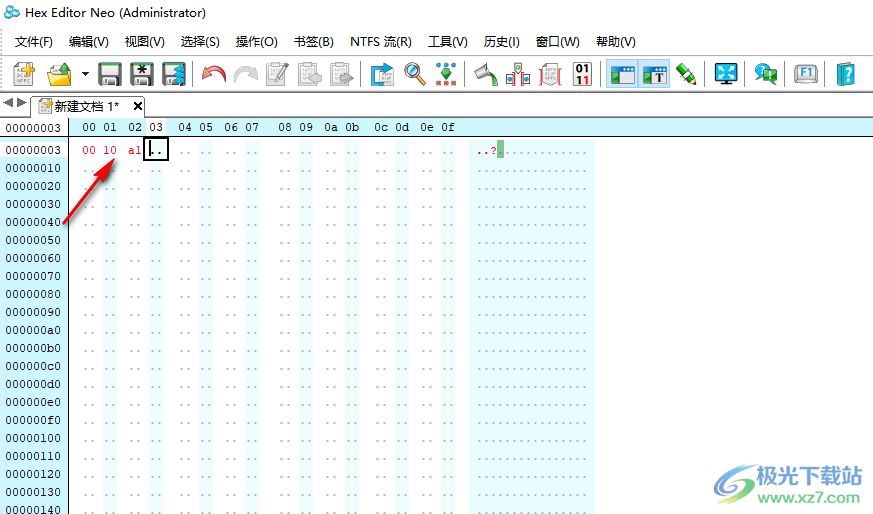Click the clipboard edit pencil icon
Viewport: 873px width, 514px height.
click(277, 74)
